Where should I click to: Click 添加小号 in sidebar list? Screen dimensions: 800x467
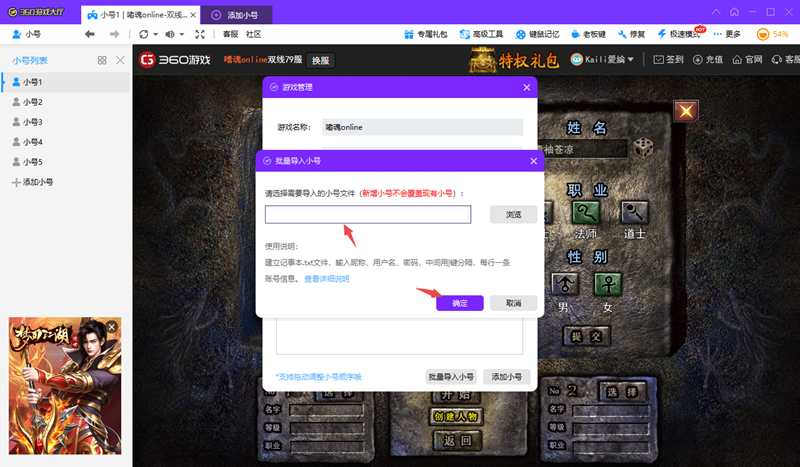coord(33,182)
